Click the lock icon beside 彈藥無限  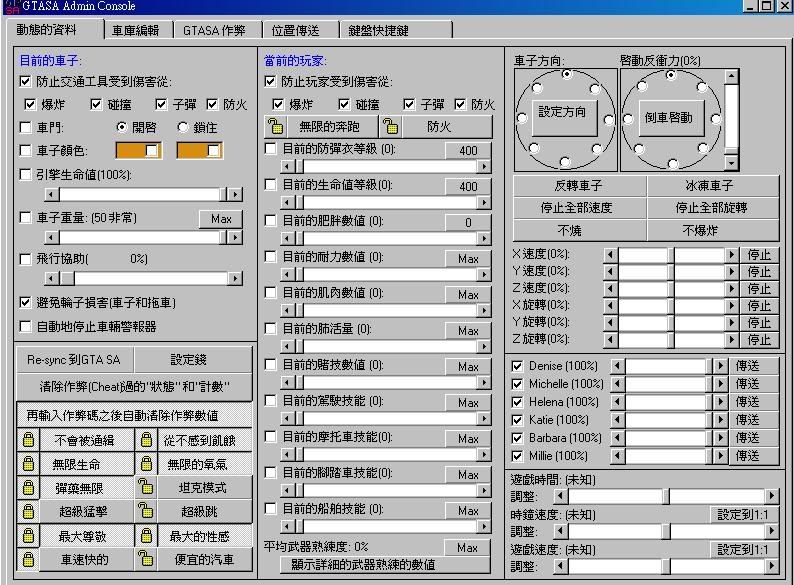tap(29, 488)
